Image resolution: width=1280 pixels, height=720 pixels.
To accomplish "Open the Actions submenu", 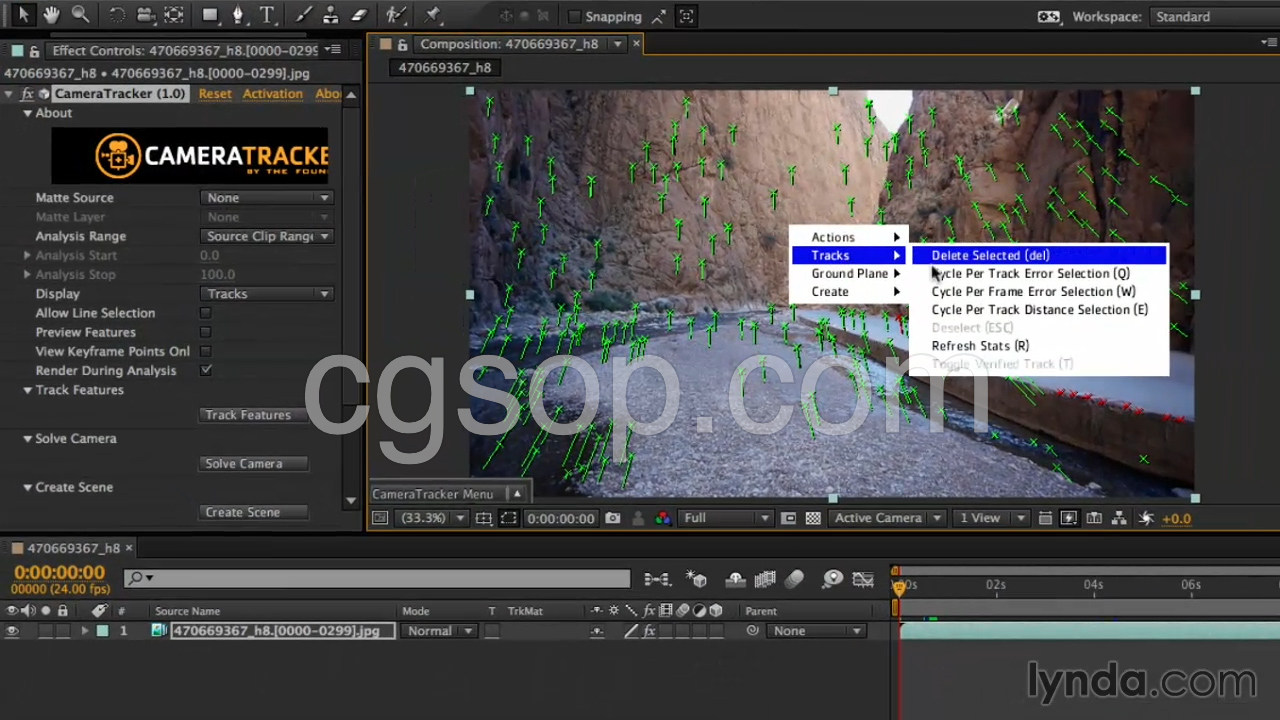I will [x=849, y=237].
